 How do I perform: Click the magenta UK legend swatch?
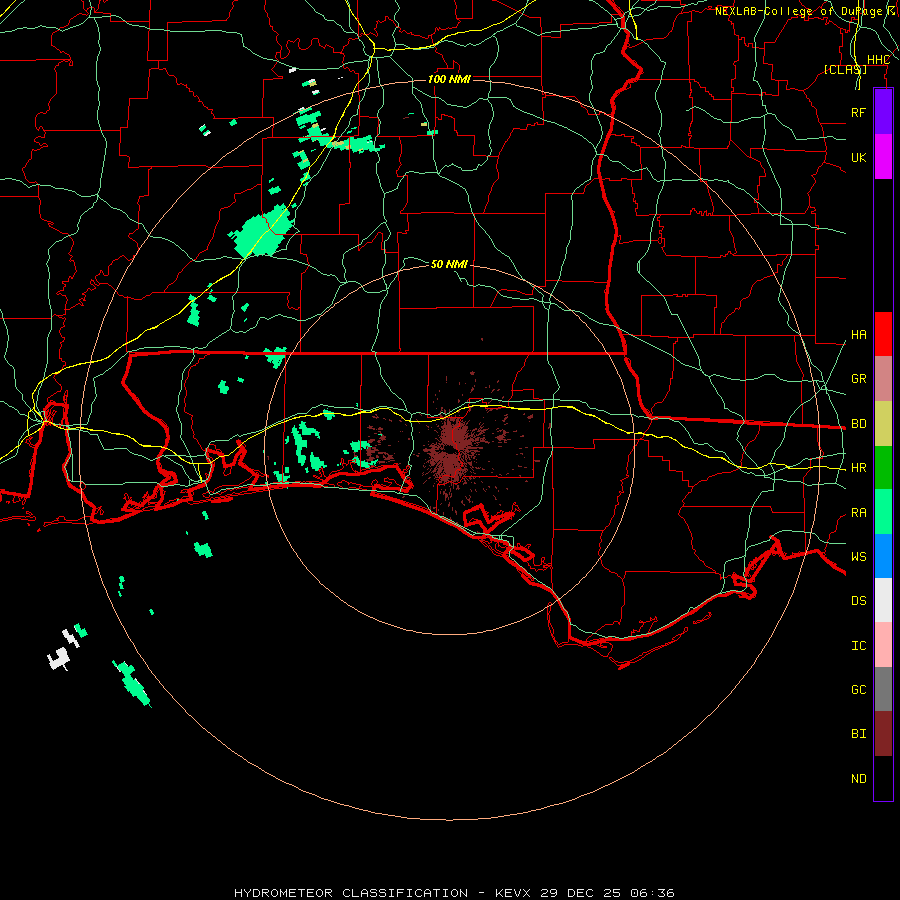point(883,157)
